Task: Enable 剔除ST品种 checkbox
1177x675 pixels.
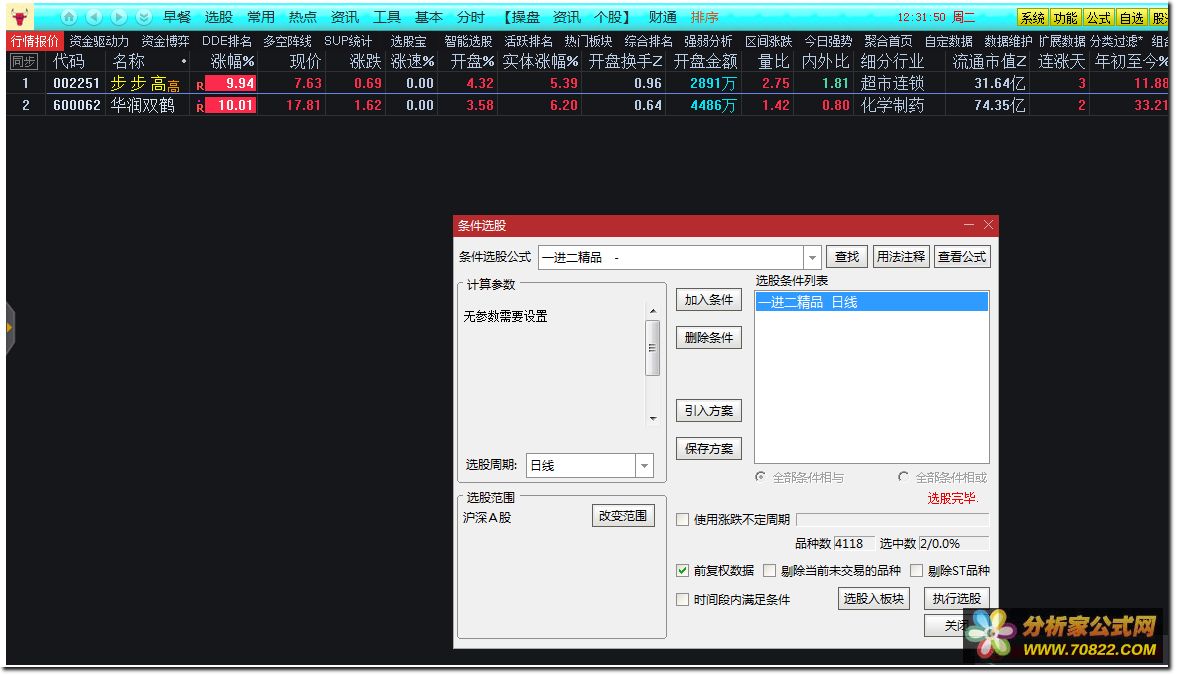Action: (x=917, y=571)
